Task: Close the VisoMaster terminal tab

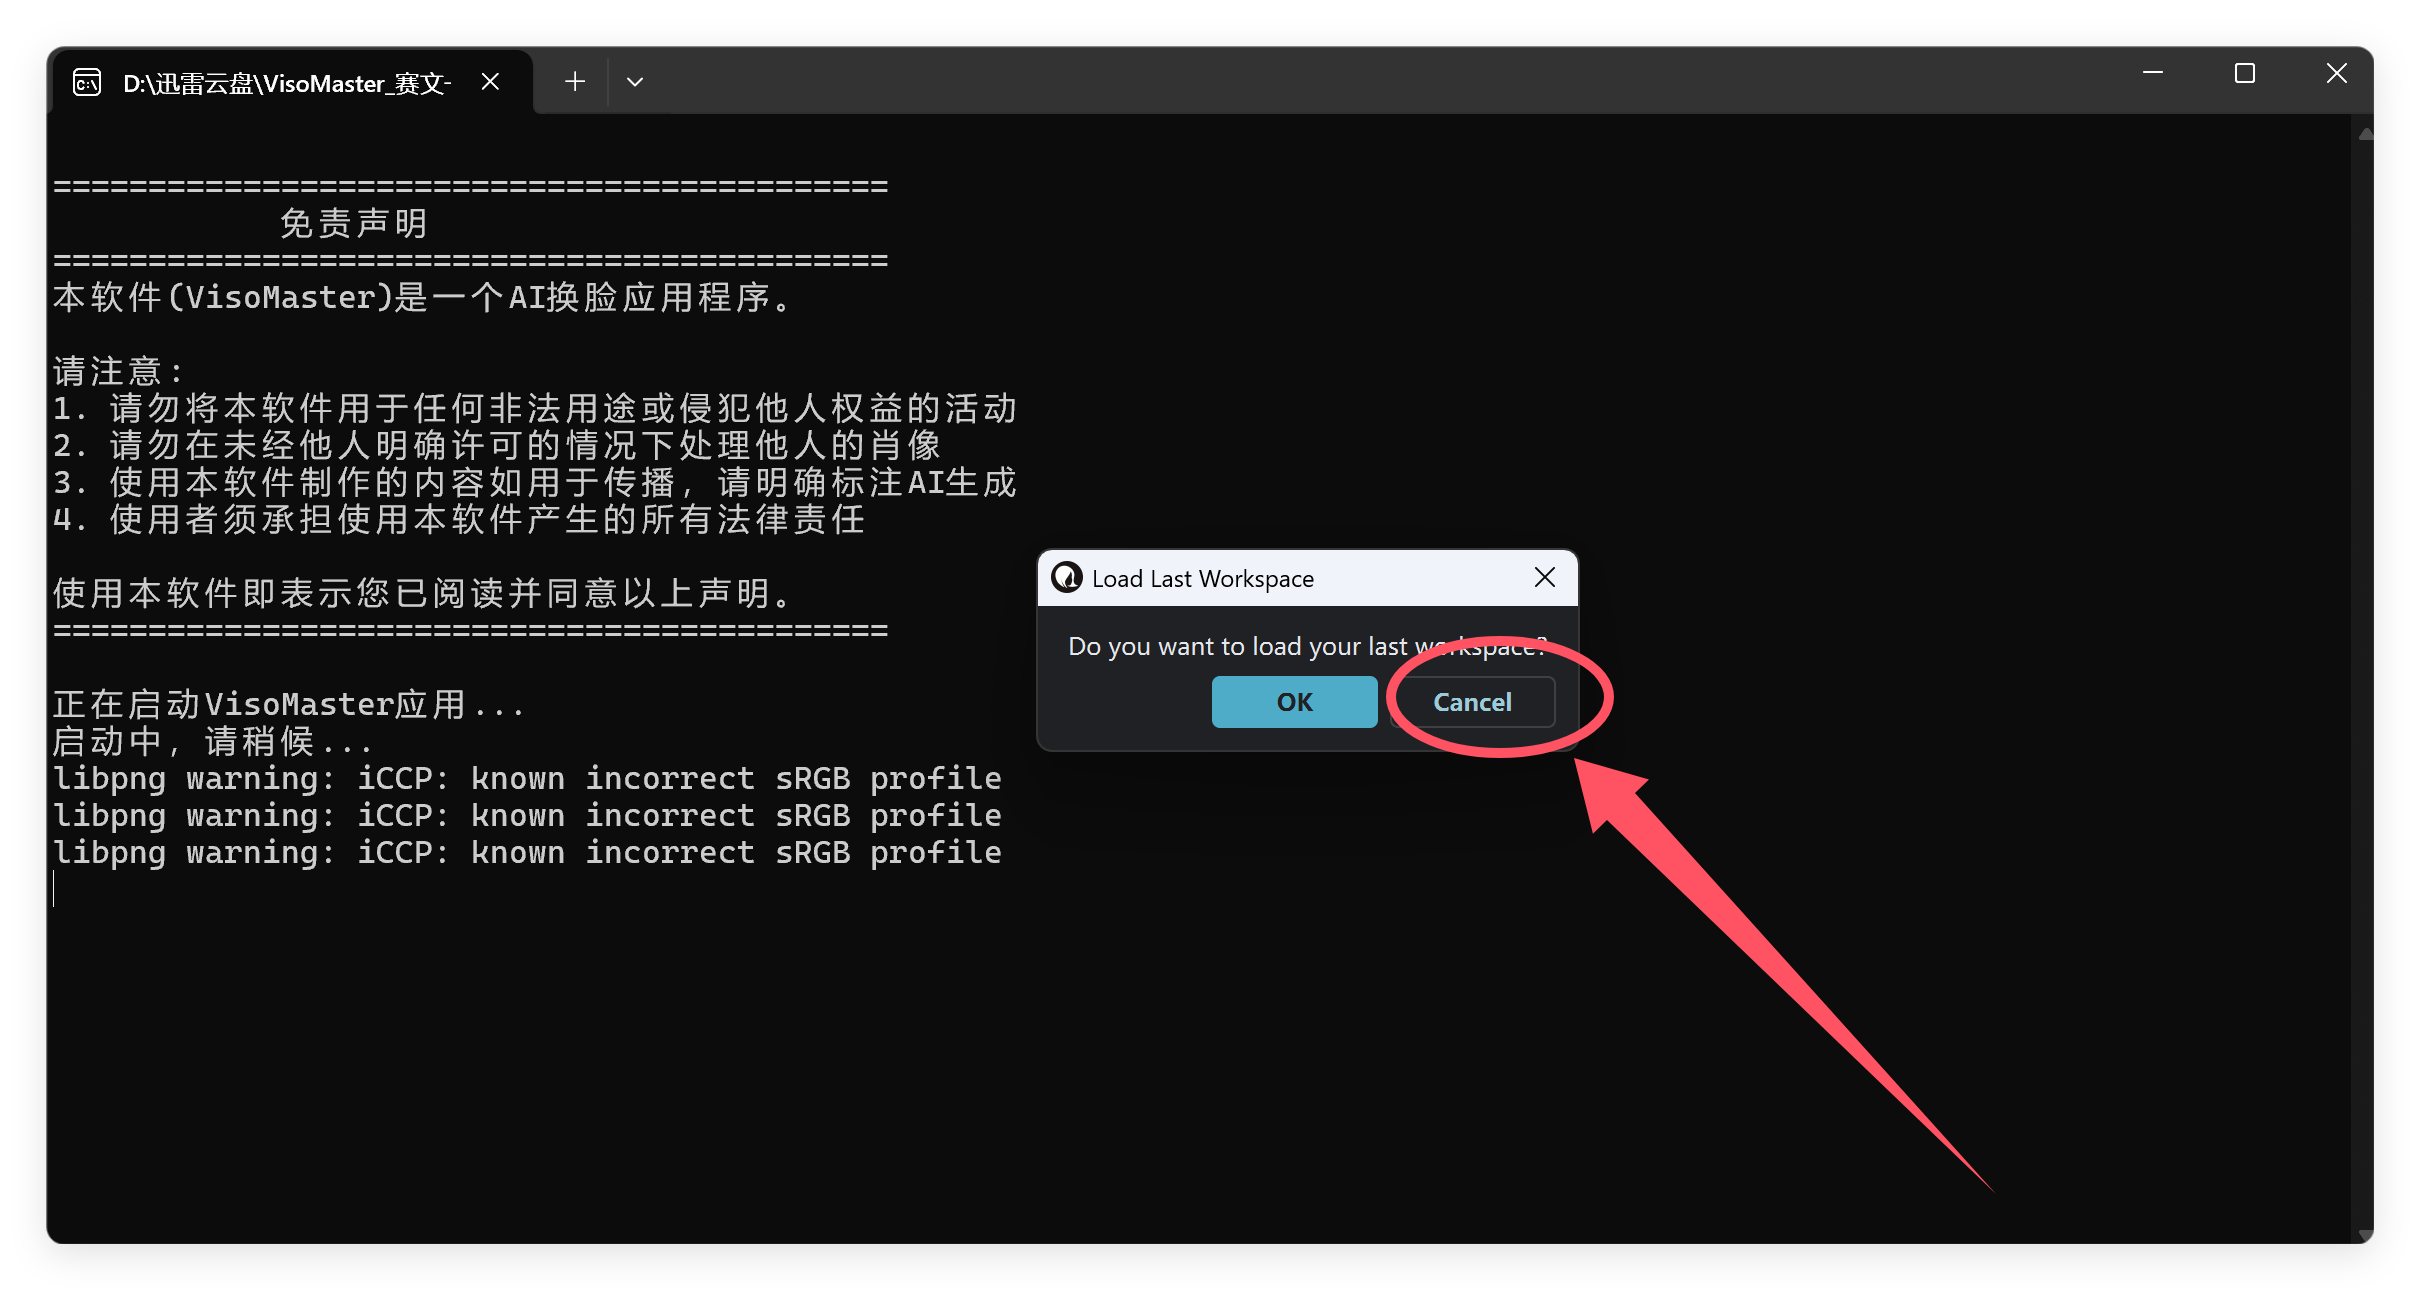Action: pyautogui.click(x=490, y=81)
